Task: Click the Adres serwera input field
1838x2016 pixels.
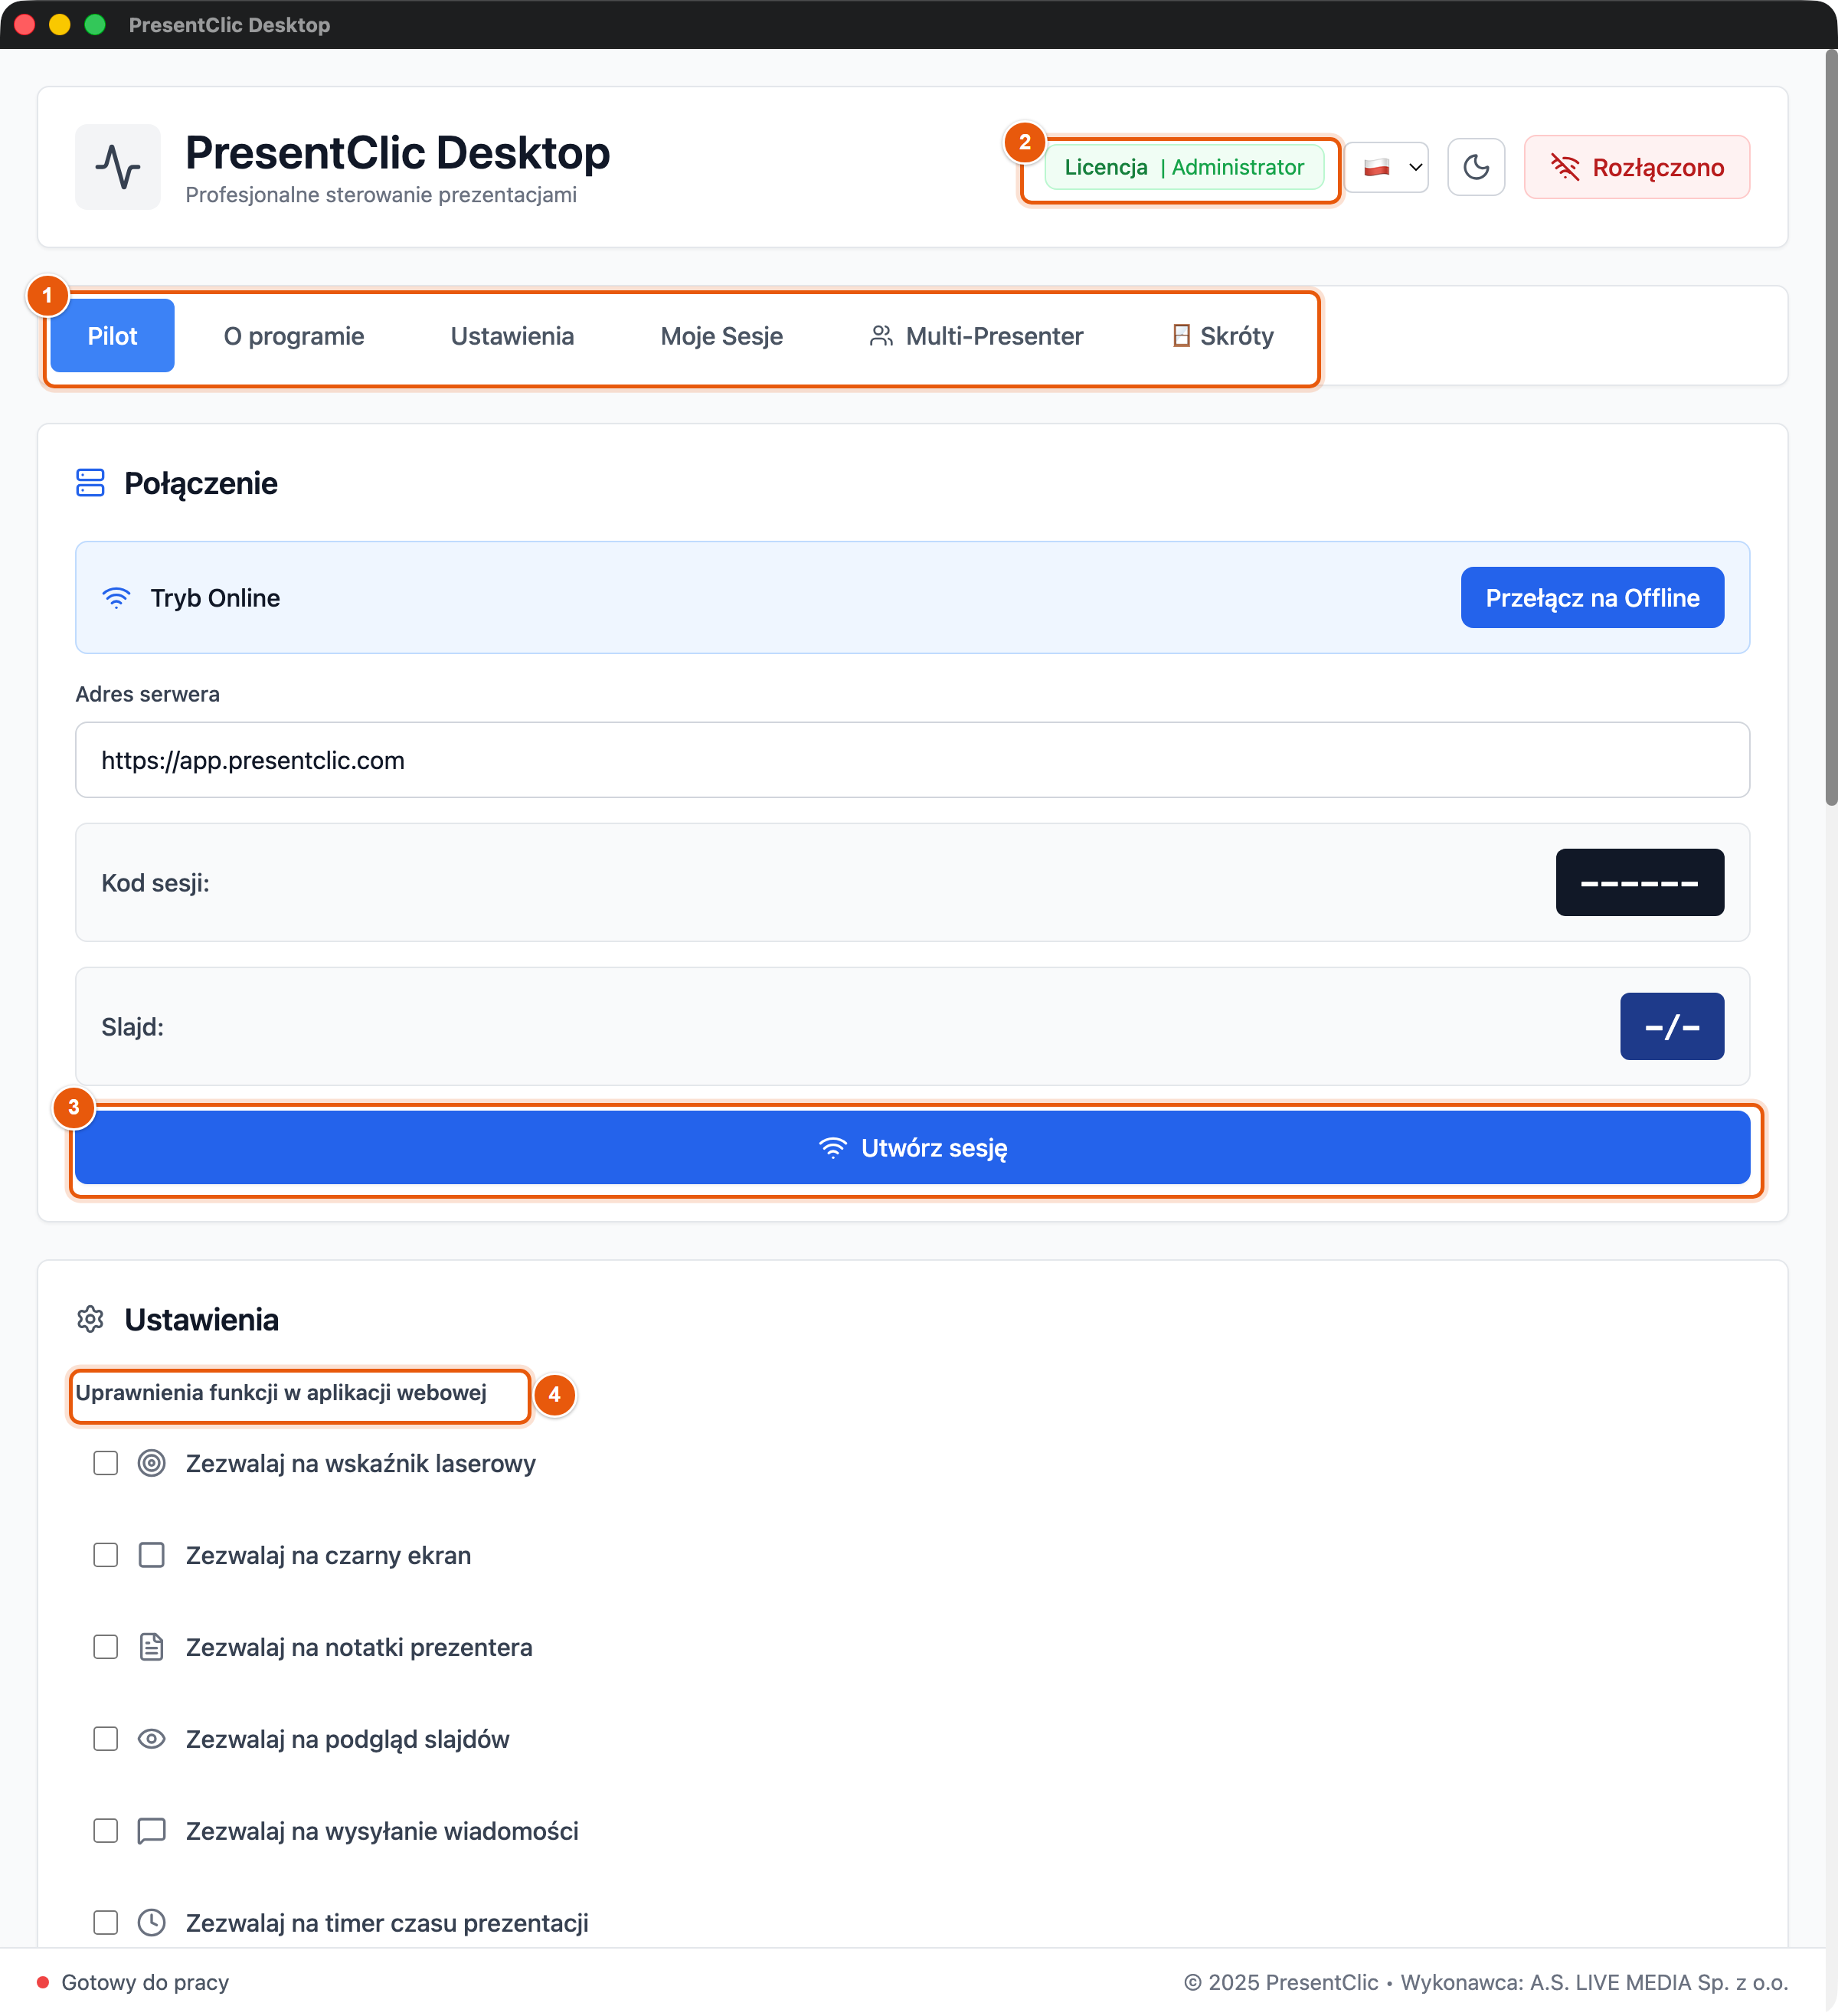Action: coord(912,760)
